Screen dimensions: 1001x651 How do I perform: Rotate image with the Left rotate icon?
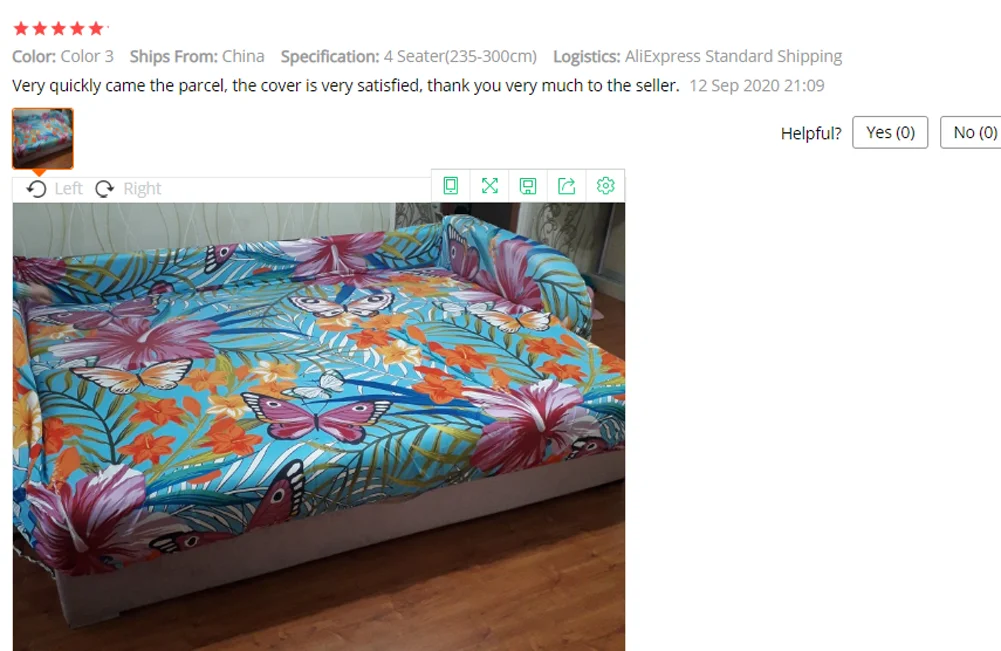(36, 189)
